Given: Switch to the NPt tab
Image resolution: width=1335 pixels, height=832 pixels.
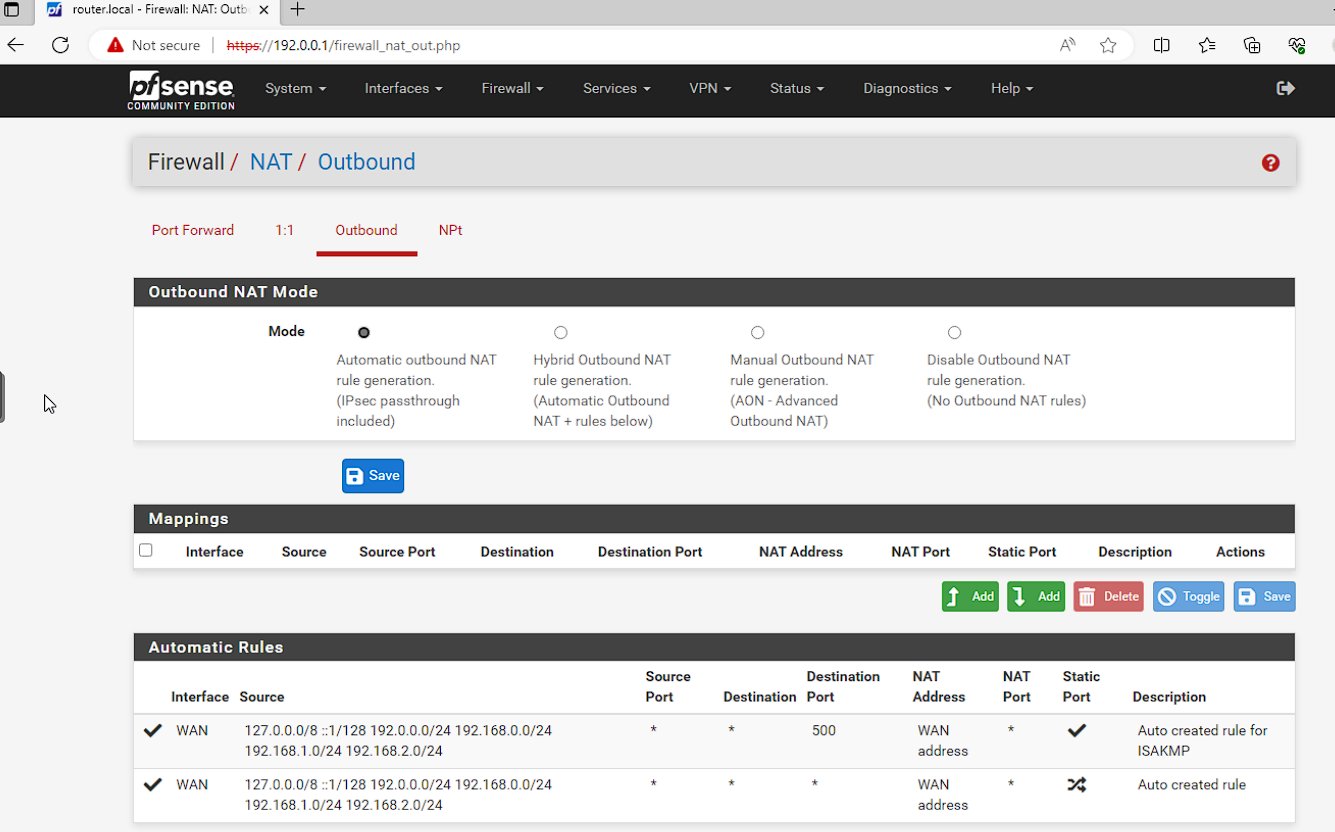Looking at the screenshot, I should pyautogui.click(x=450, y=230).
